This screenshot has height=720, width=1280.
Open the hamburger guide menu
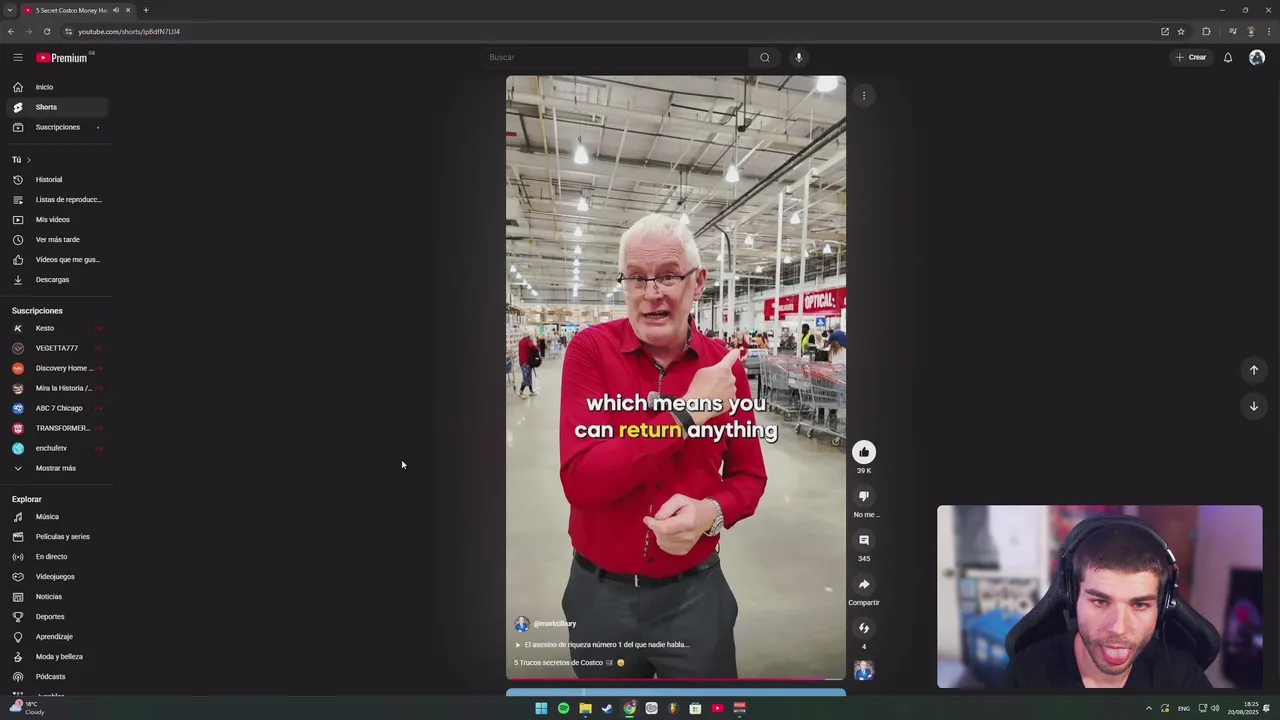(17, 57)
